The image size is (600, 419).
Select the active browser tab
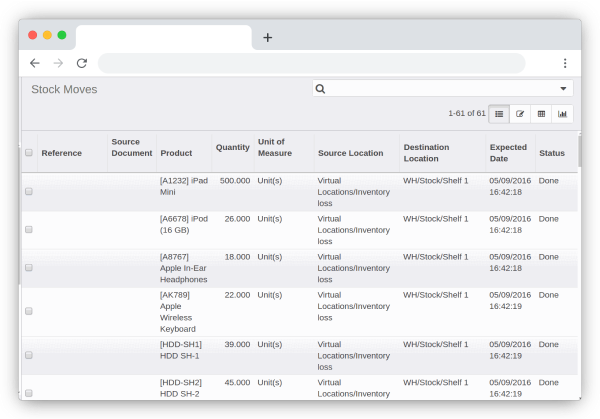(164, 38)
